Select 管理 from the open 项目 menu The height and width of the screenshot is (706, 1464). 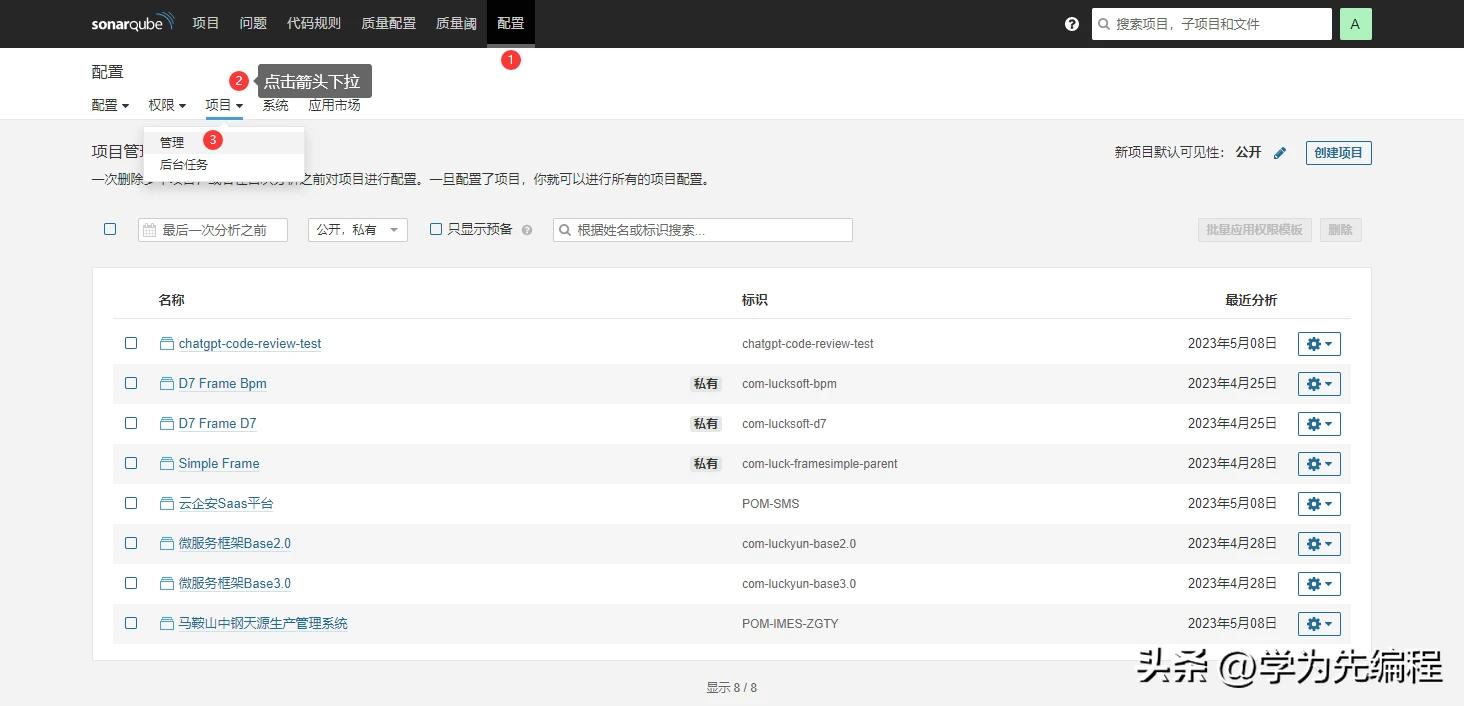(171, 141)
